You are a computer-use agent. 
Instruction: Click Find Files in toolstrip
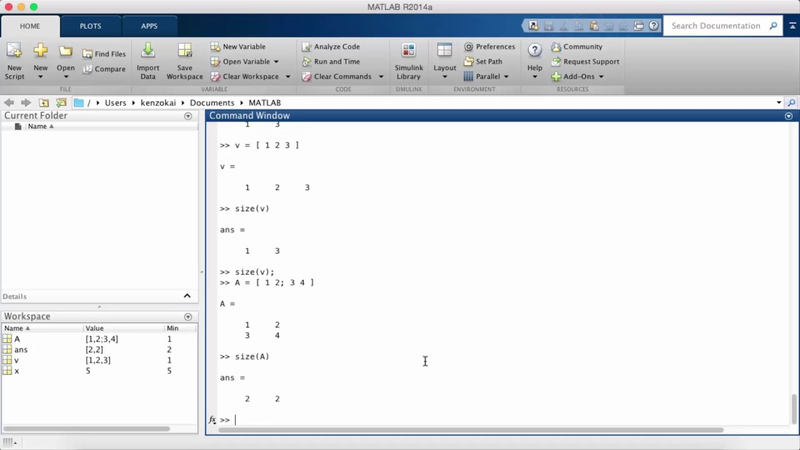click(104, 54)
